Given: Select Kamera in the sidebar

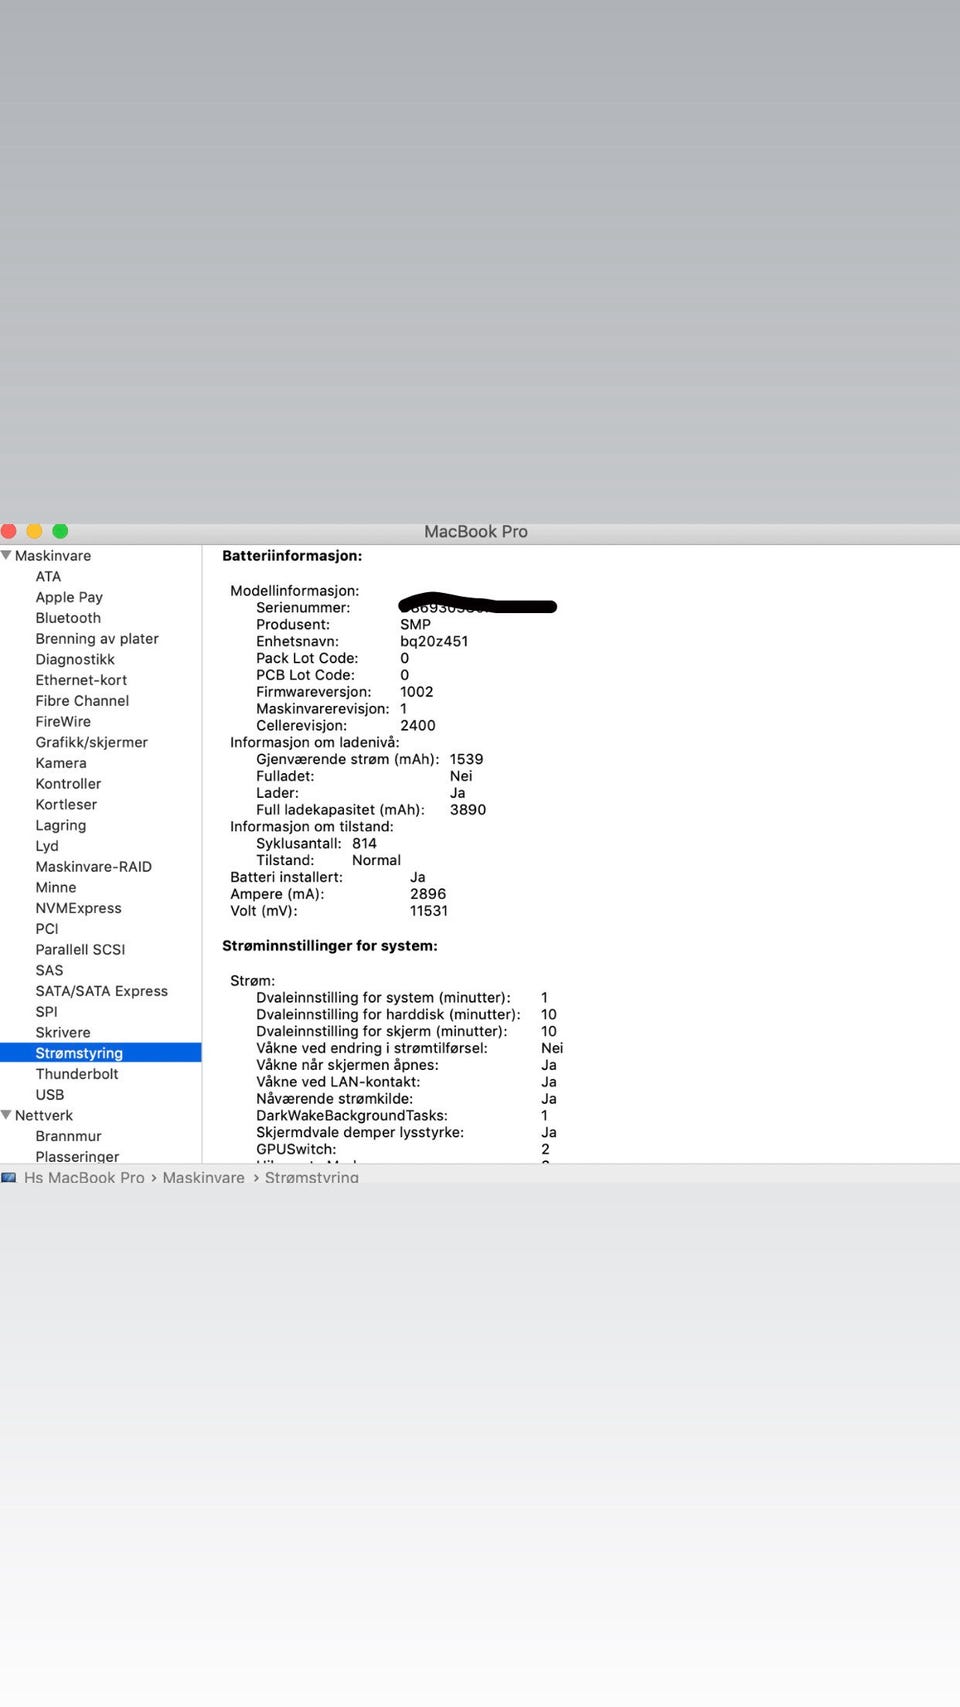Looking at the screenshot, I should click(x=61, y=763).
